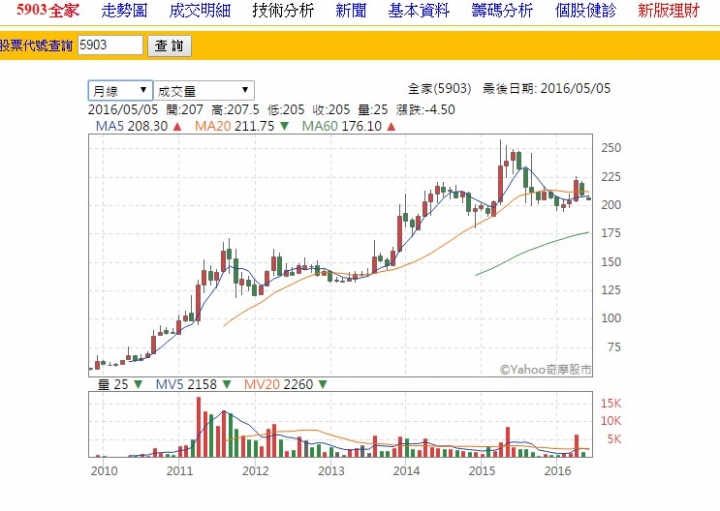Click the MV20 2260 volume label
The width and height of the screenshot is (720, 511).
(x=278, y=384)
